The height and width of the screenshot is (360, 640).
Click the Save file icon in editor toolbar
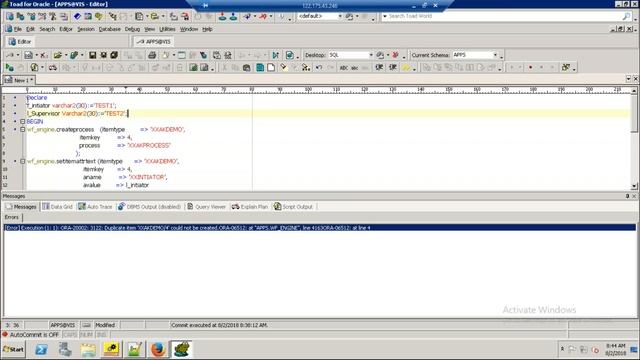pyautogui.click(x=93, y=55)
